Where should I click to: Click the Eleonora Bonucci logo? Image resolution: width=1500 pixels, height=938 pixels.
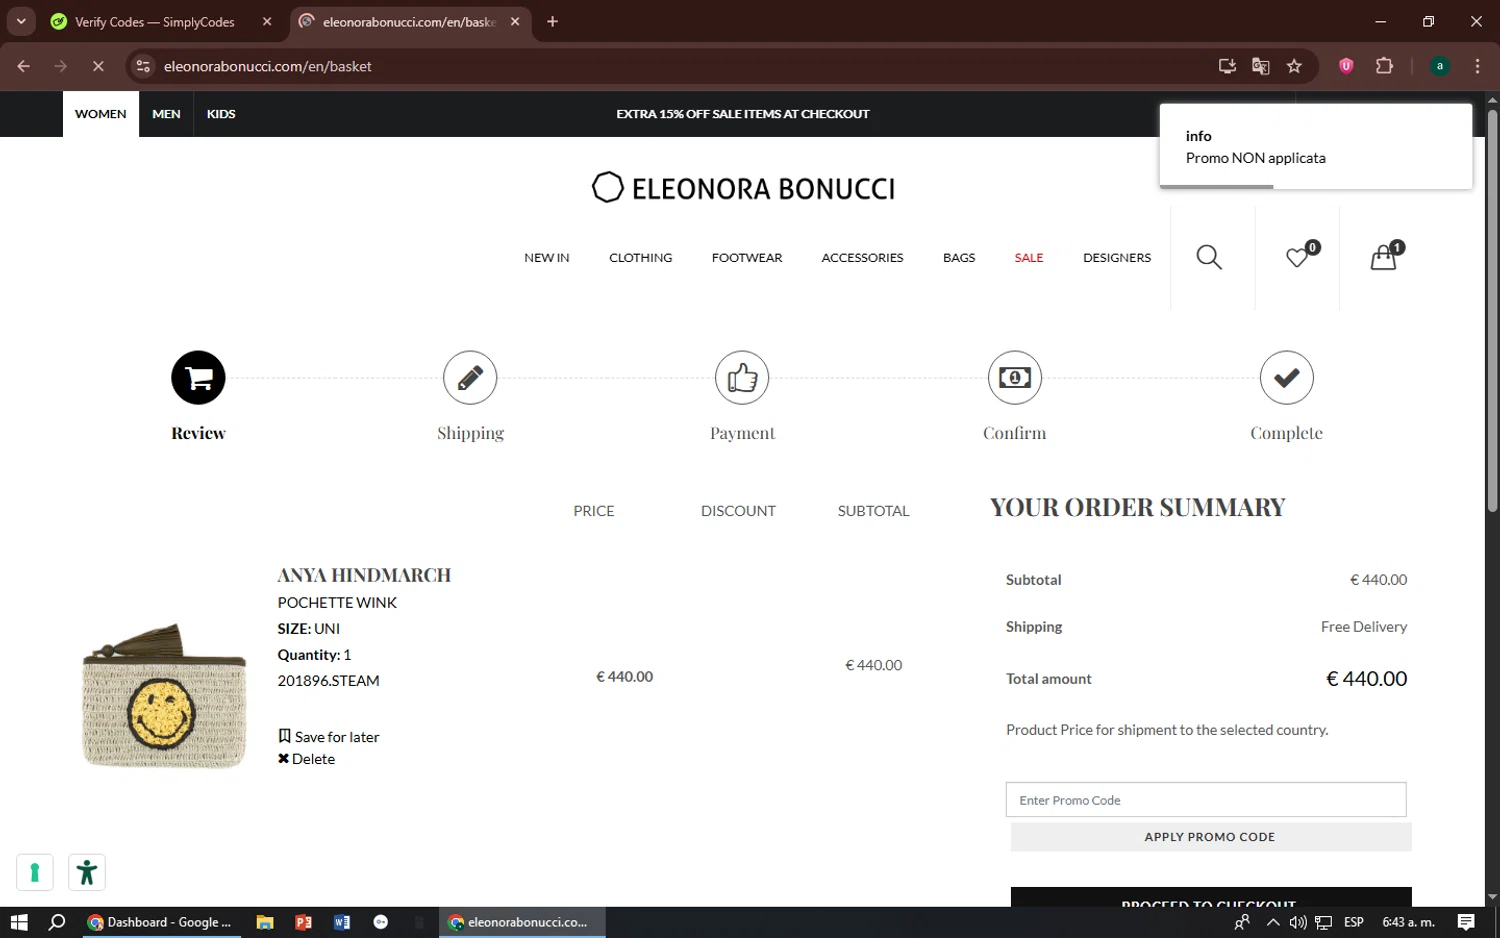pos(743,188)
